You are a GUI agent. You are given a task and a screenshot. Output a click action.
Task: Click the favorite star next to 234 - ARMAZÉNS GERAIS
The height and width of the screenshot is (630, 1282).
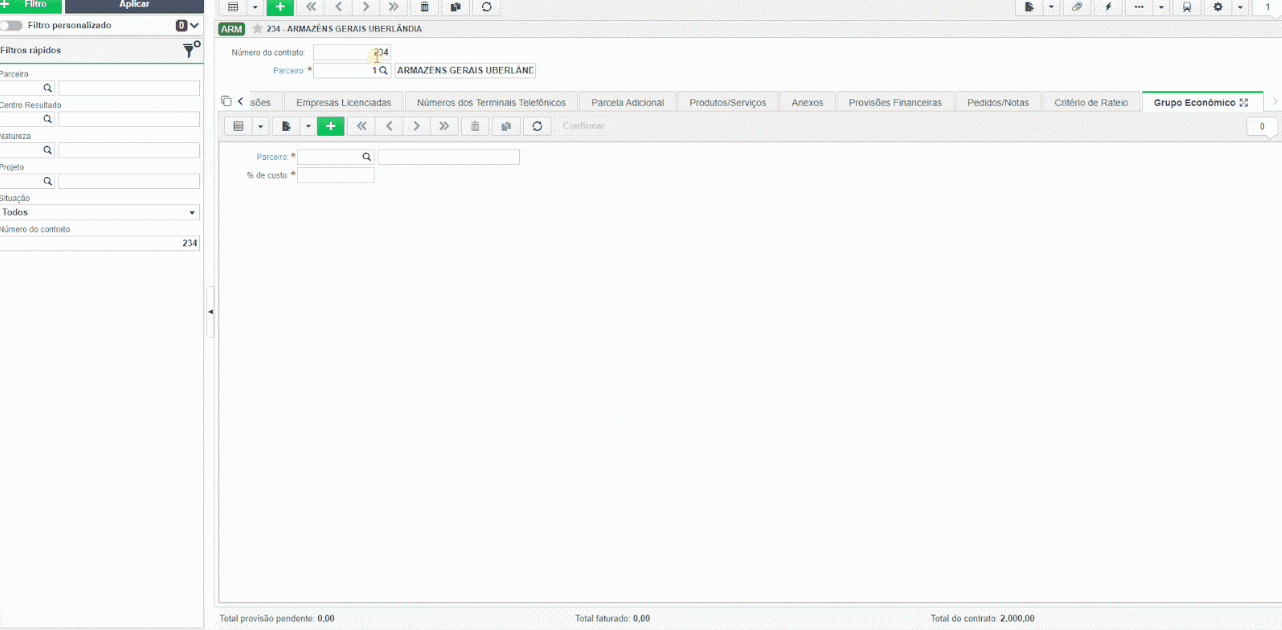tap(257, 29)
